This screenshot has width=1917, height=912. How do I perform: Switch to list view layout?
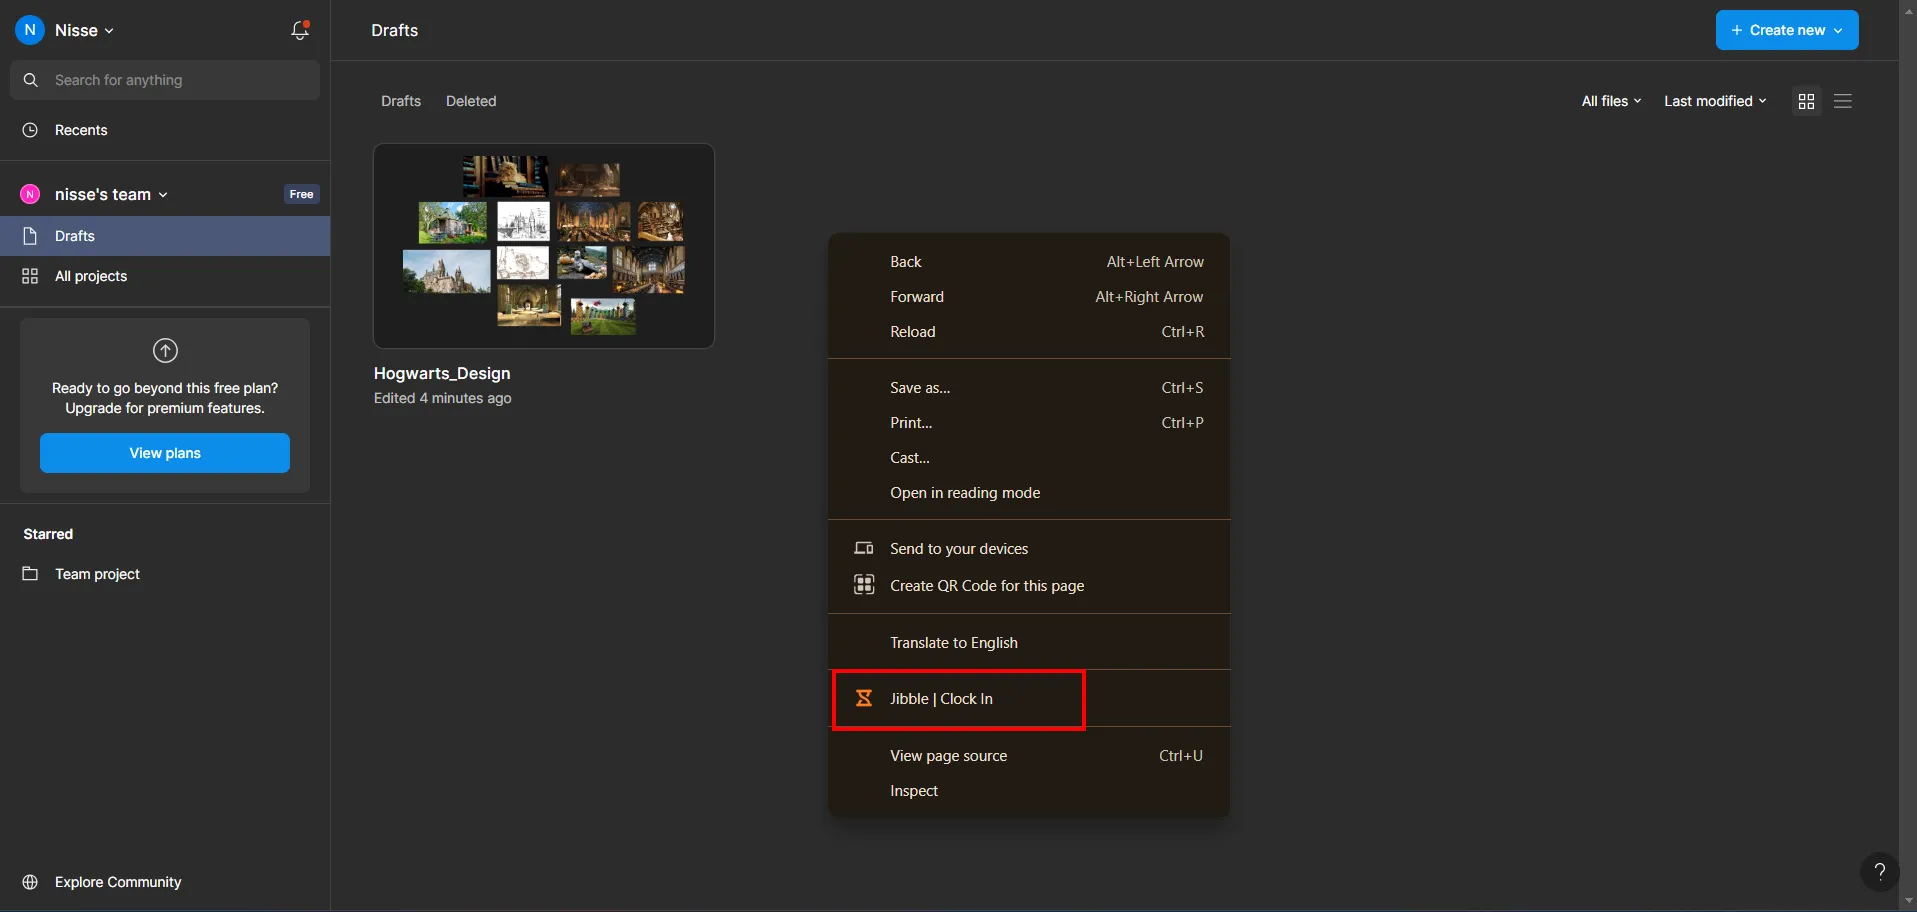[1843, 101]
